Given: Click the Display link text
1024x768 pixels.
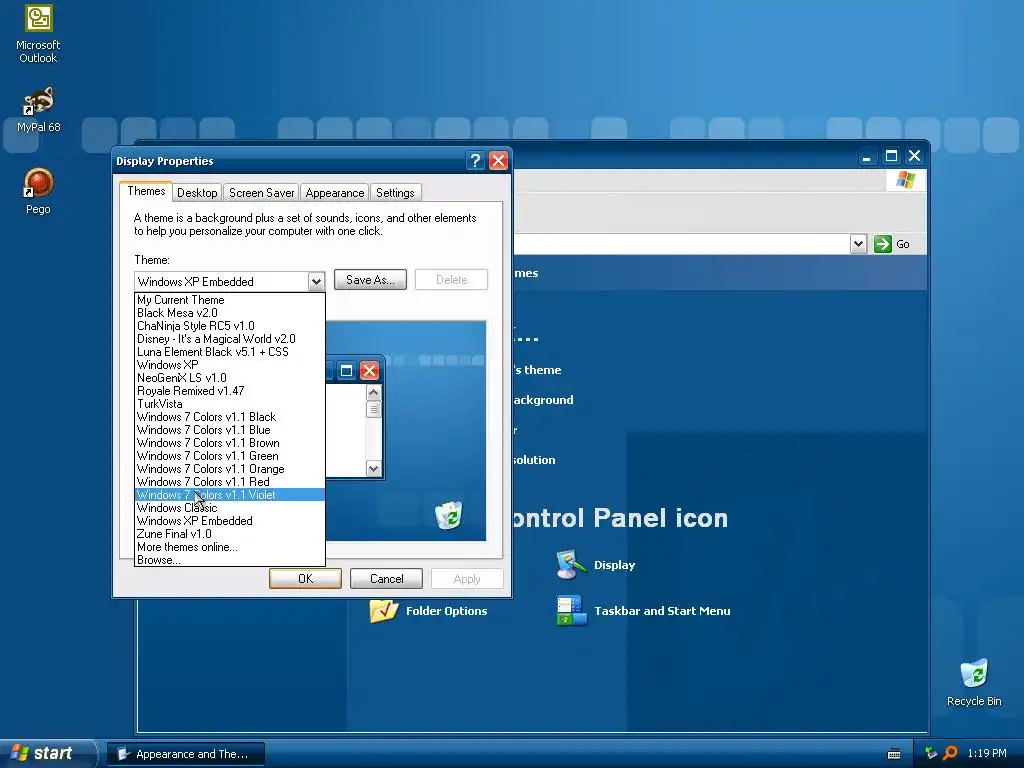Looking at the screenshot, I should (x=615, y=565).
